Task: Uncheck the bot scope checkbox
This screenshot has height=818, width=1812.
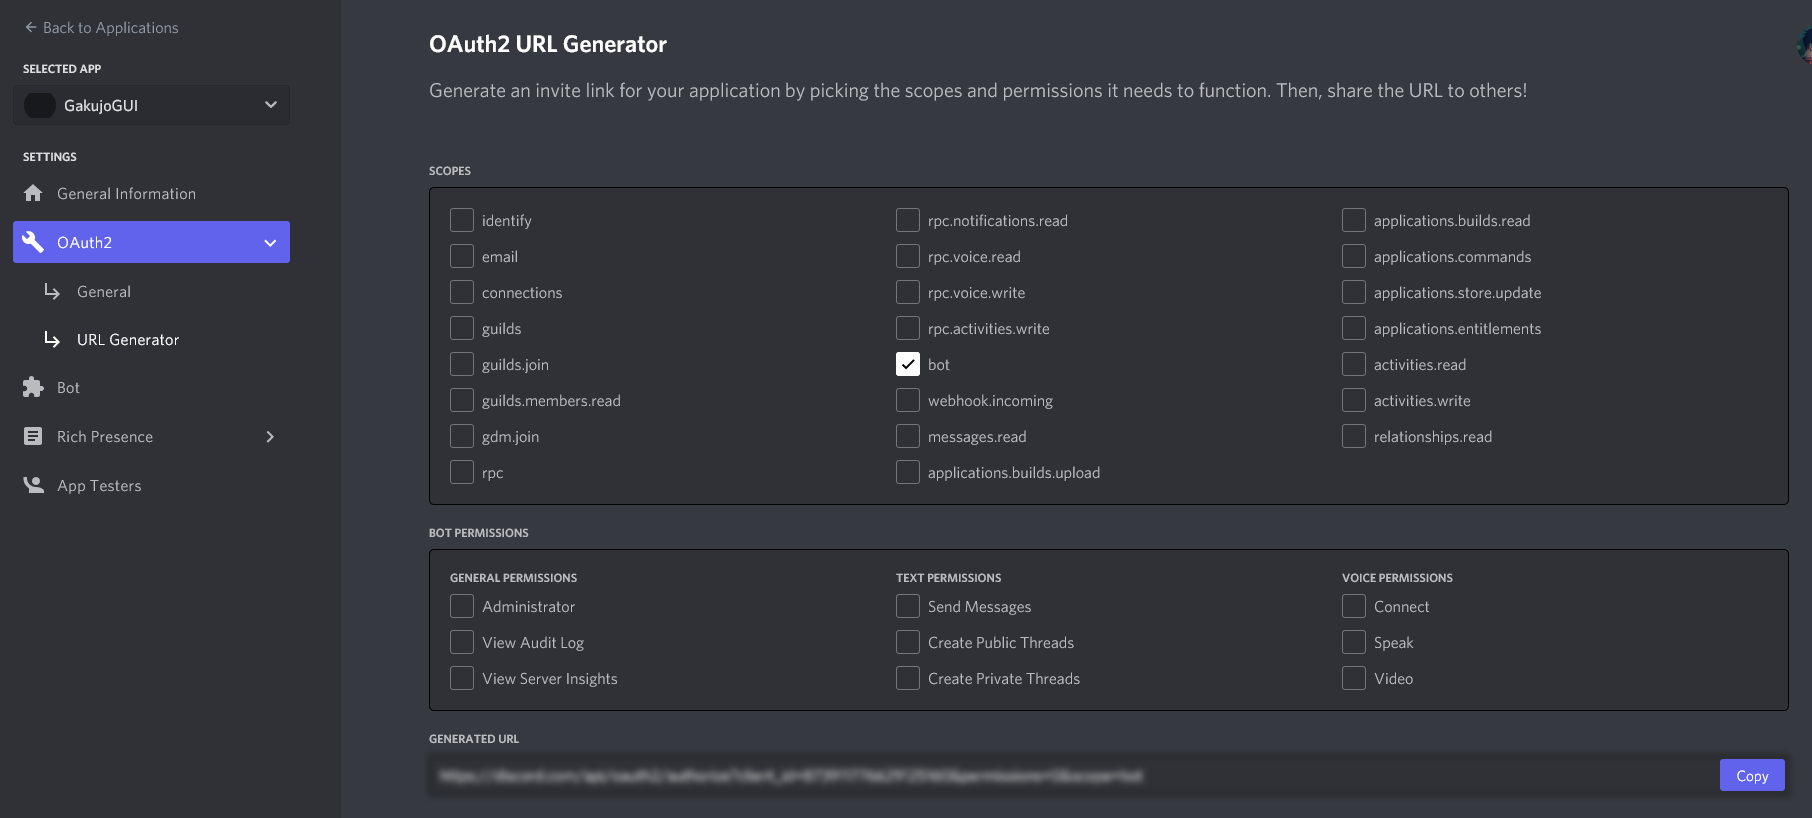Action: pos(908,364)
